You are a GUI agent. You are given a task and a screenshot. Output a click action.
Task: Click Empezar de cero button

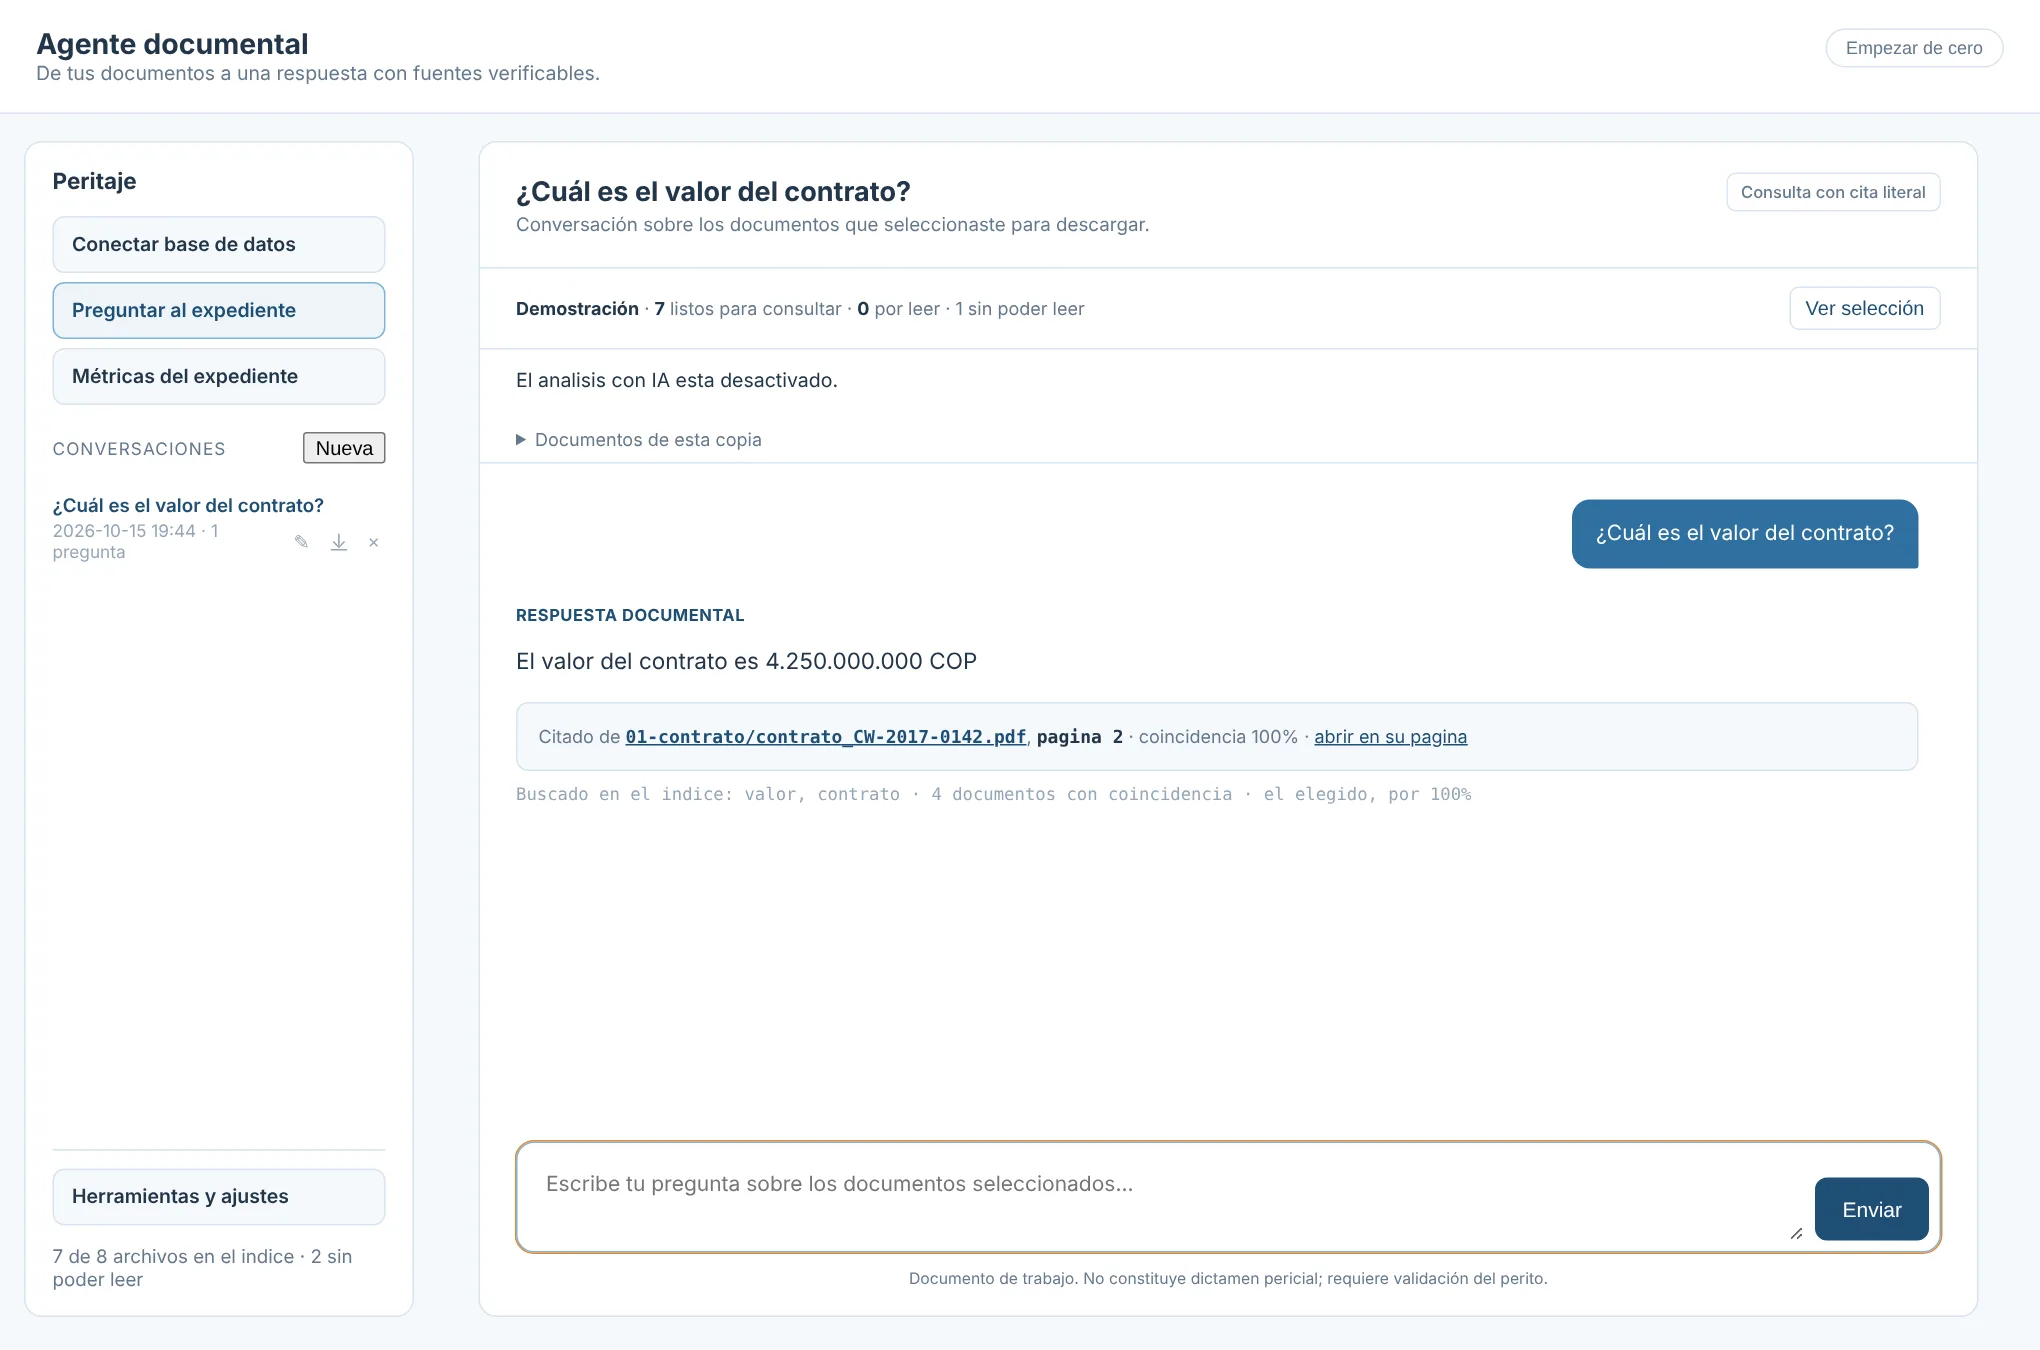tap(1914, 48)
